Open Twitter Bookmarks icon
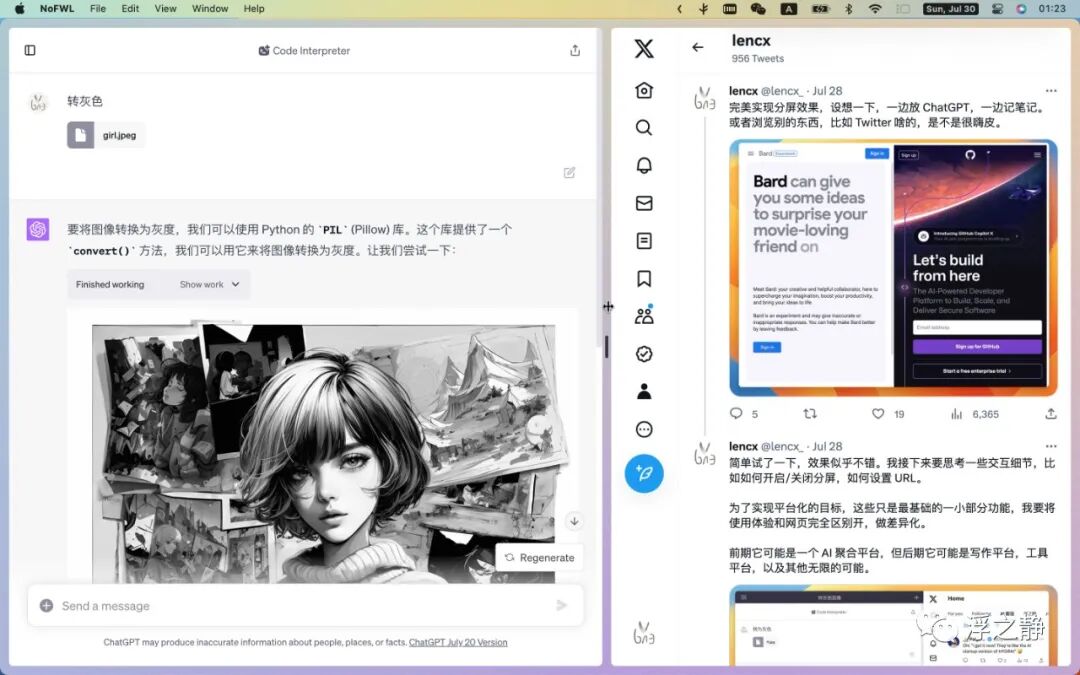Screen dimensions: 1080x675 click(x=644, y=278)
